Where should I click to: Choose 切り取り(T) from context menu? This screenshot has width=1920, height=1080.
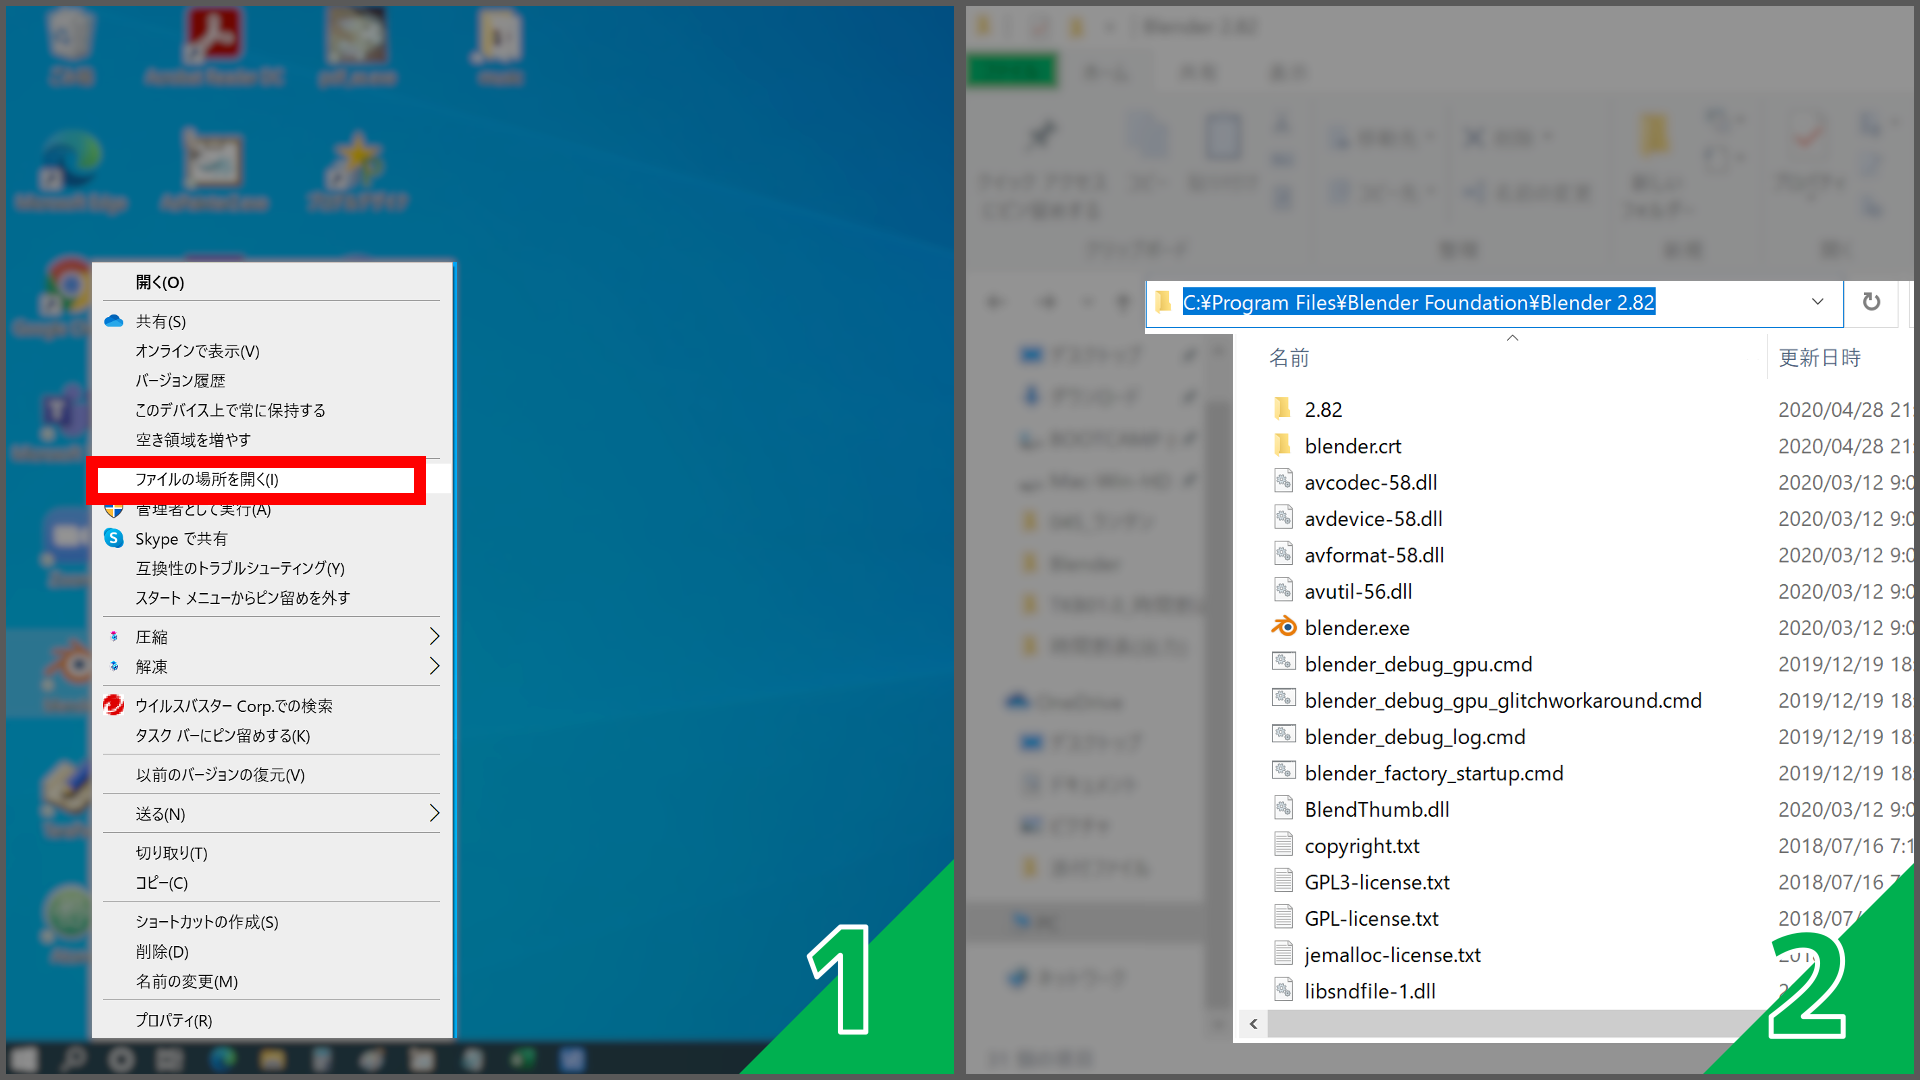272,853
